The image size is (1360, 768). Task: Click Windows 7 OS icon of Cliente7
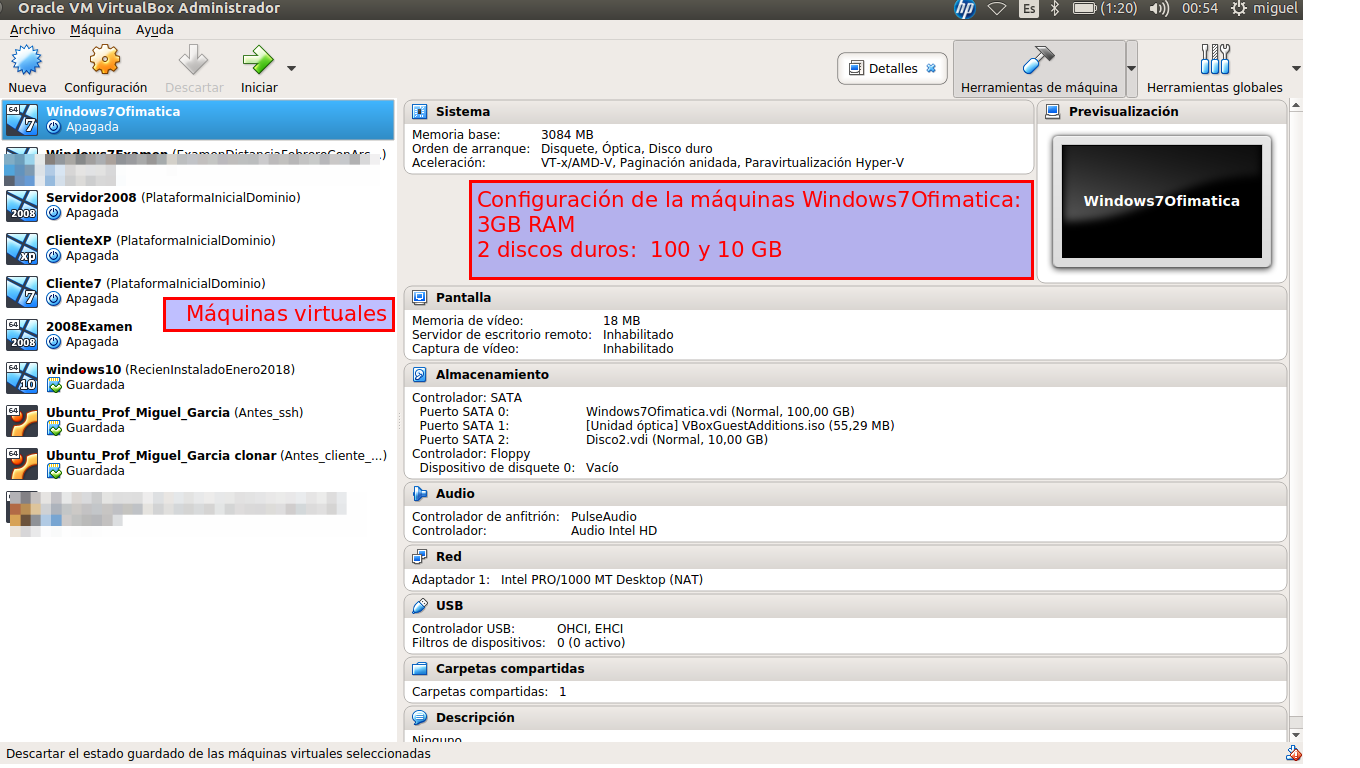tap(22, 291)
